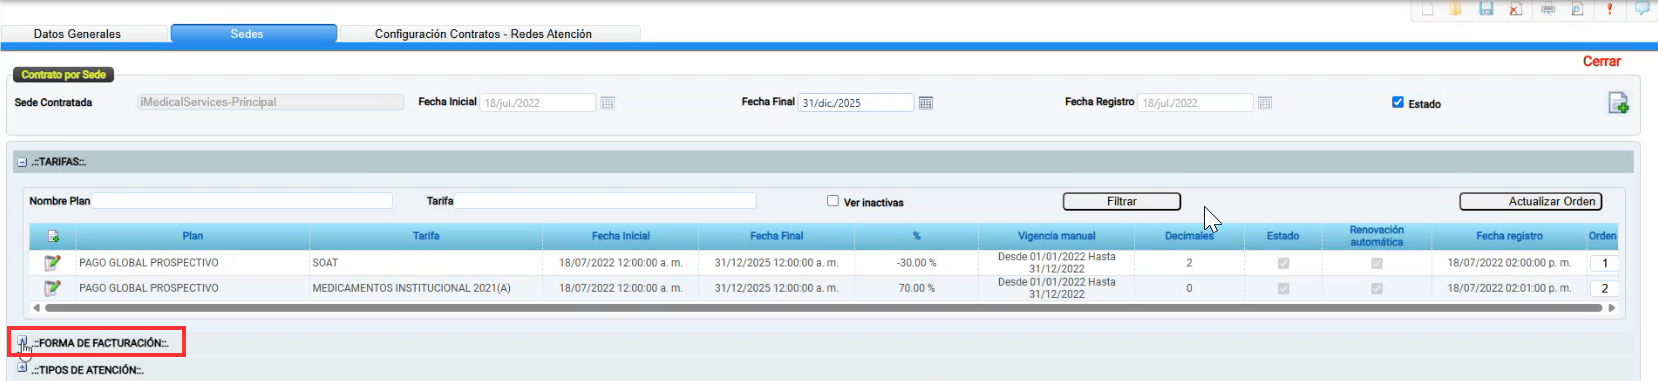Click the Fecha Registro date field
The width and height of the screenshot is (1658, 381).
[1196, 103]
